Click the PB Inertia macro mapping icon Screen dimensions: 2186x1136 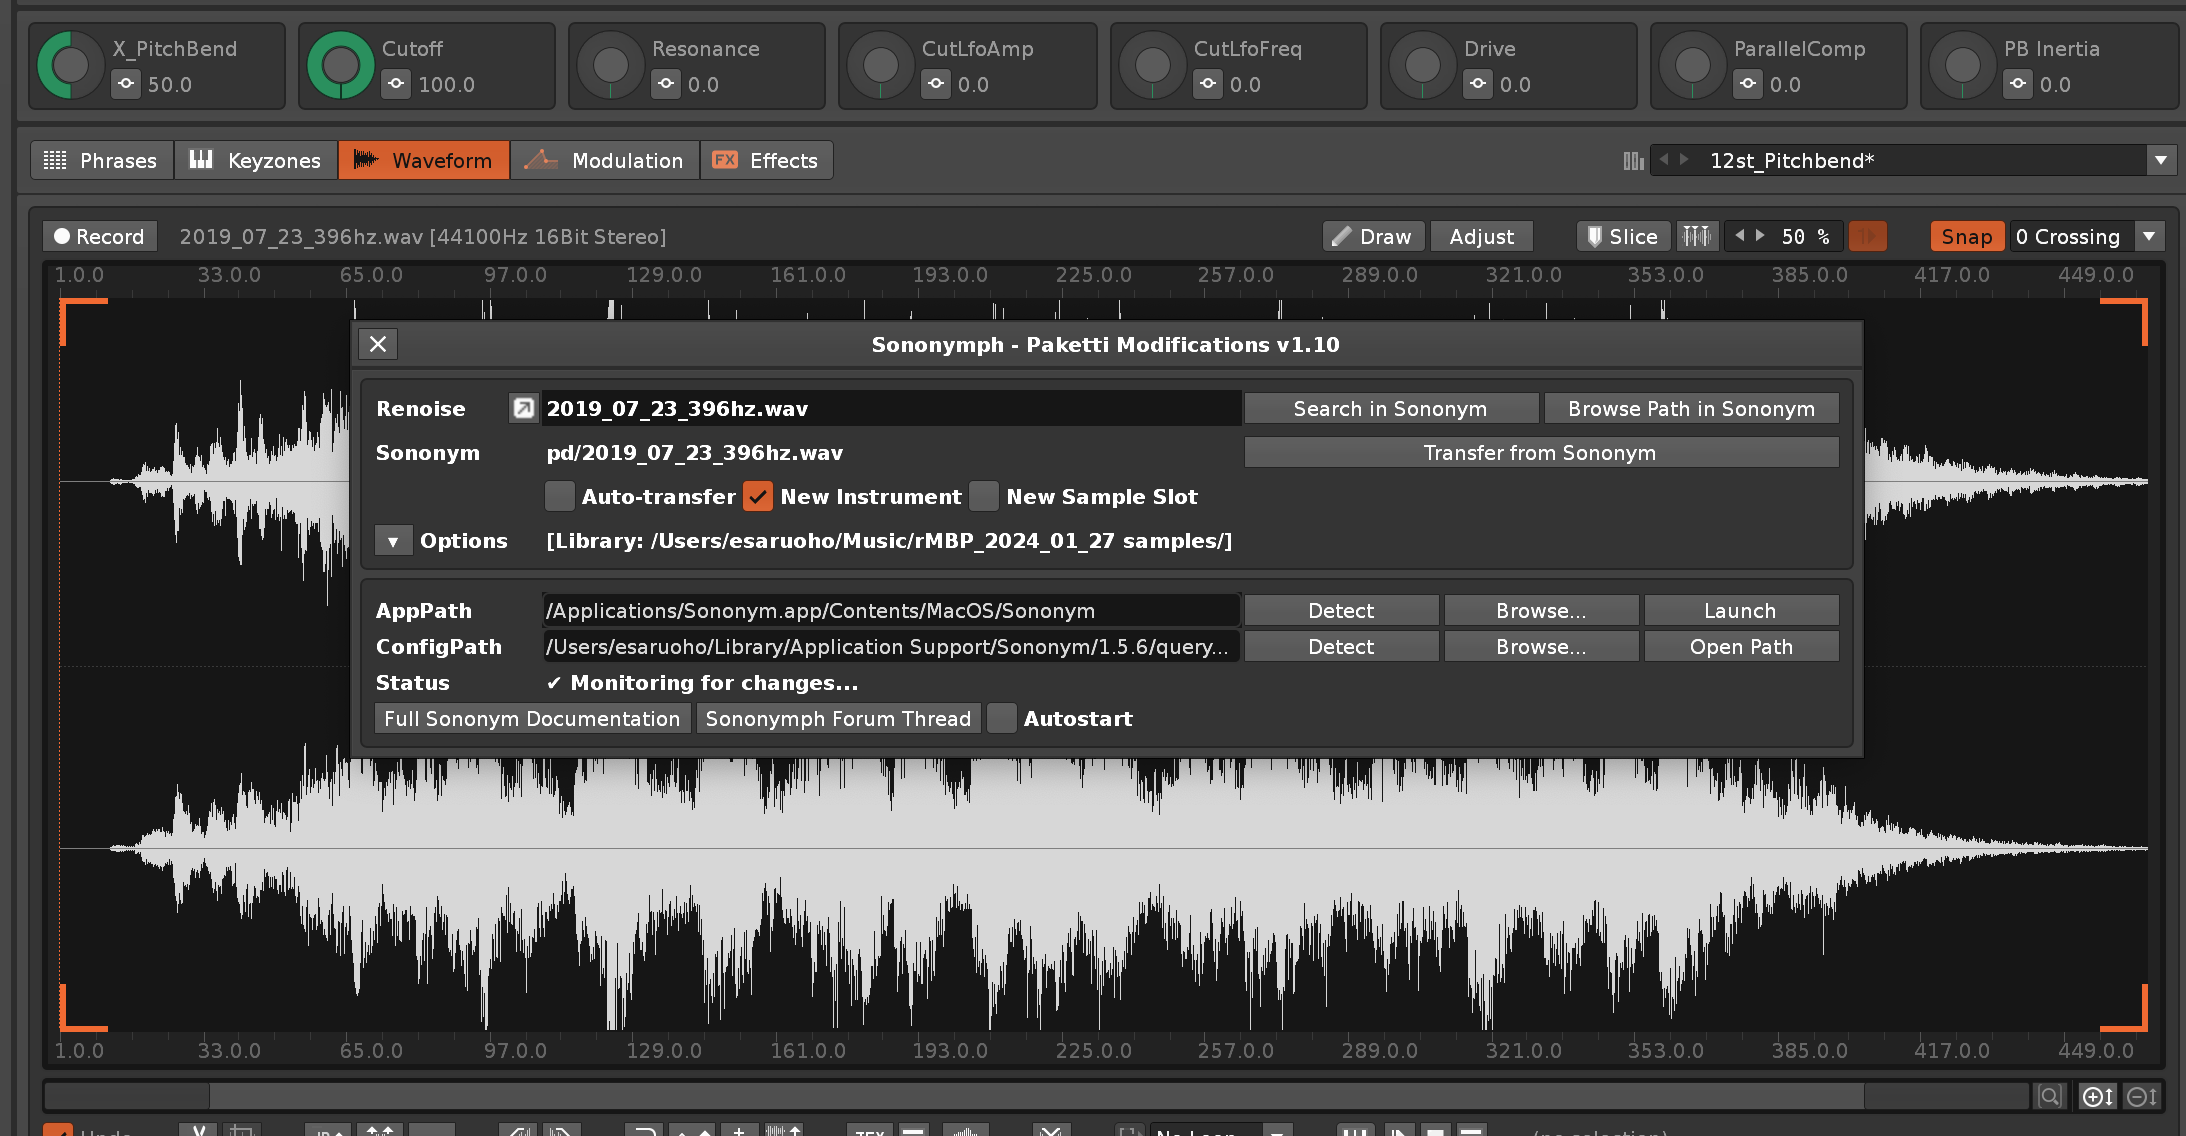[2018, 84]
